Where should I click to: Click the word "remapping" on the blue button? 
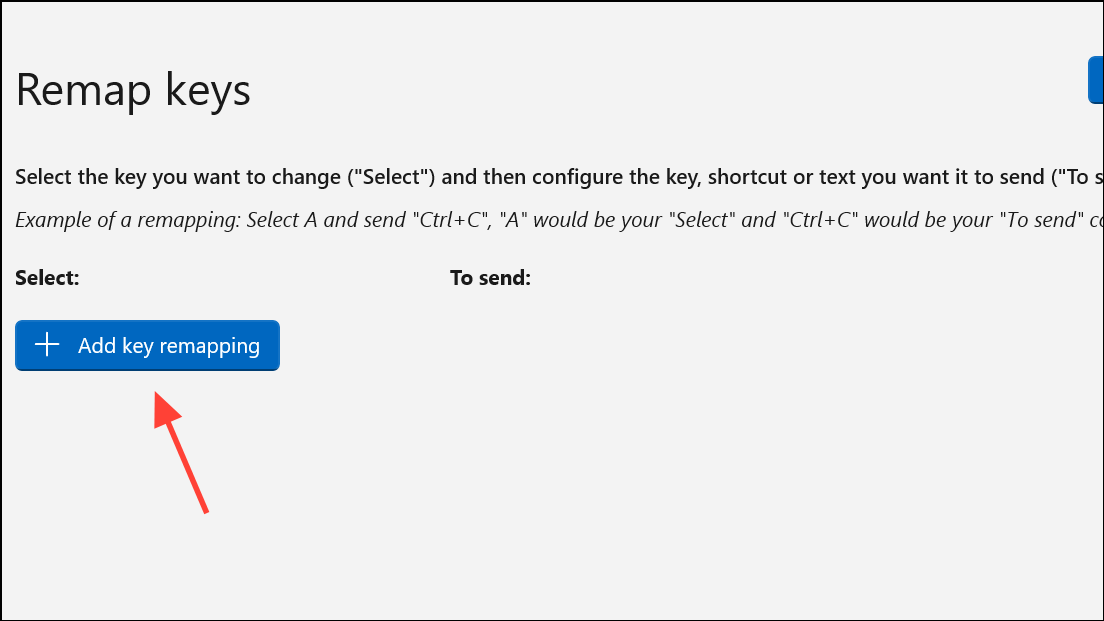[210, 346]
